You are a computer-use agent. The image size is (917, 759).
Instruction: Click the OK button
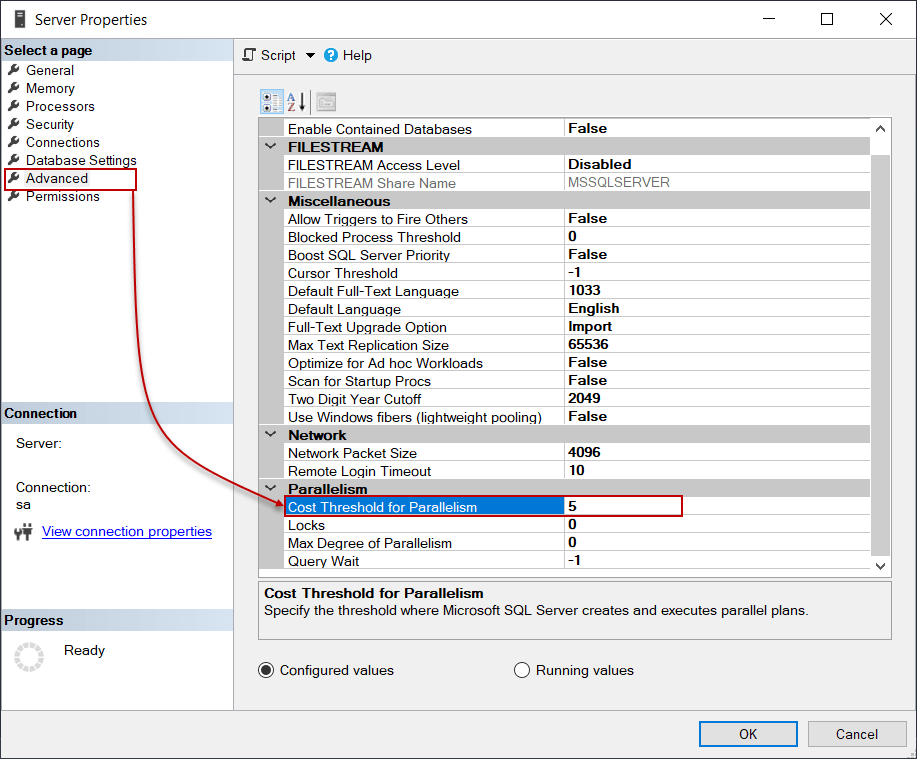coord(747,733)
